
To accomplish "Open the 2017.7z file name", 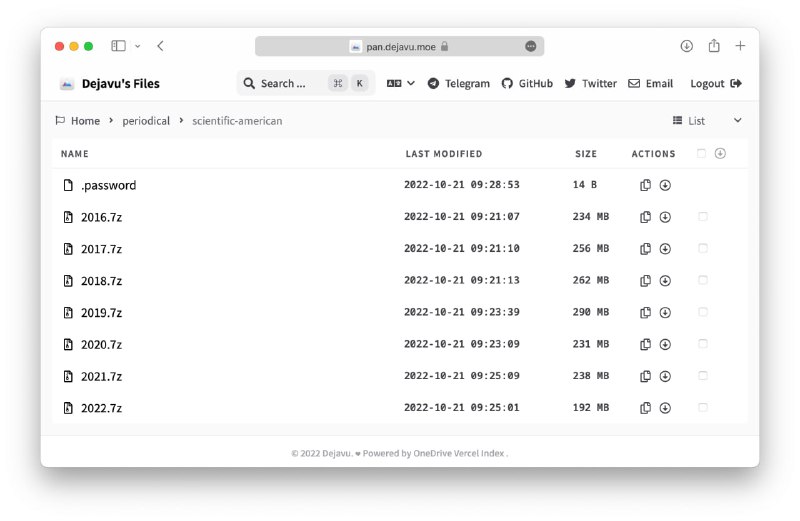I will click(x=102, y=249).
